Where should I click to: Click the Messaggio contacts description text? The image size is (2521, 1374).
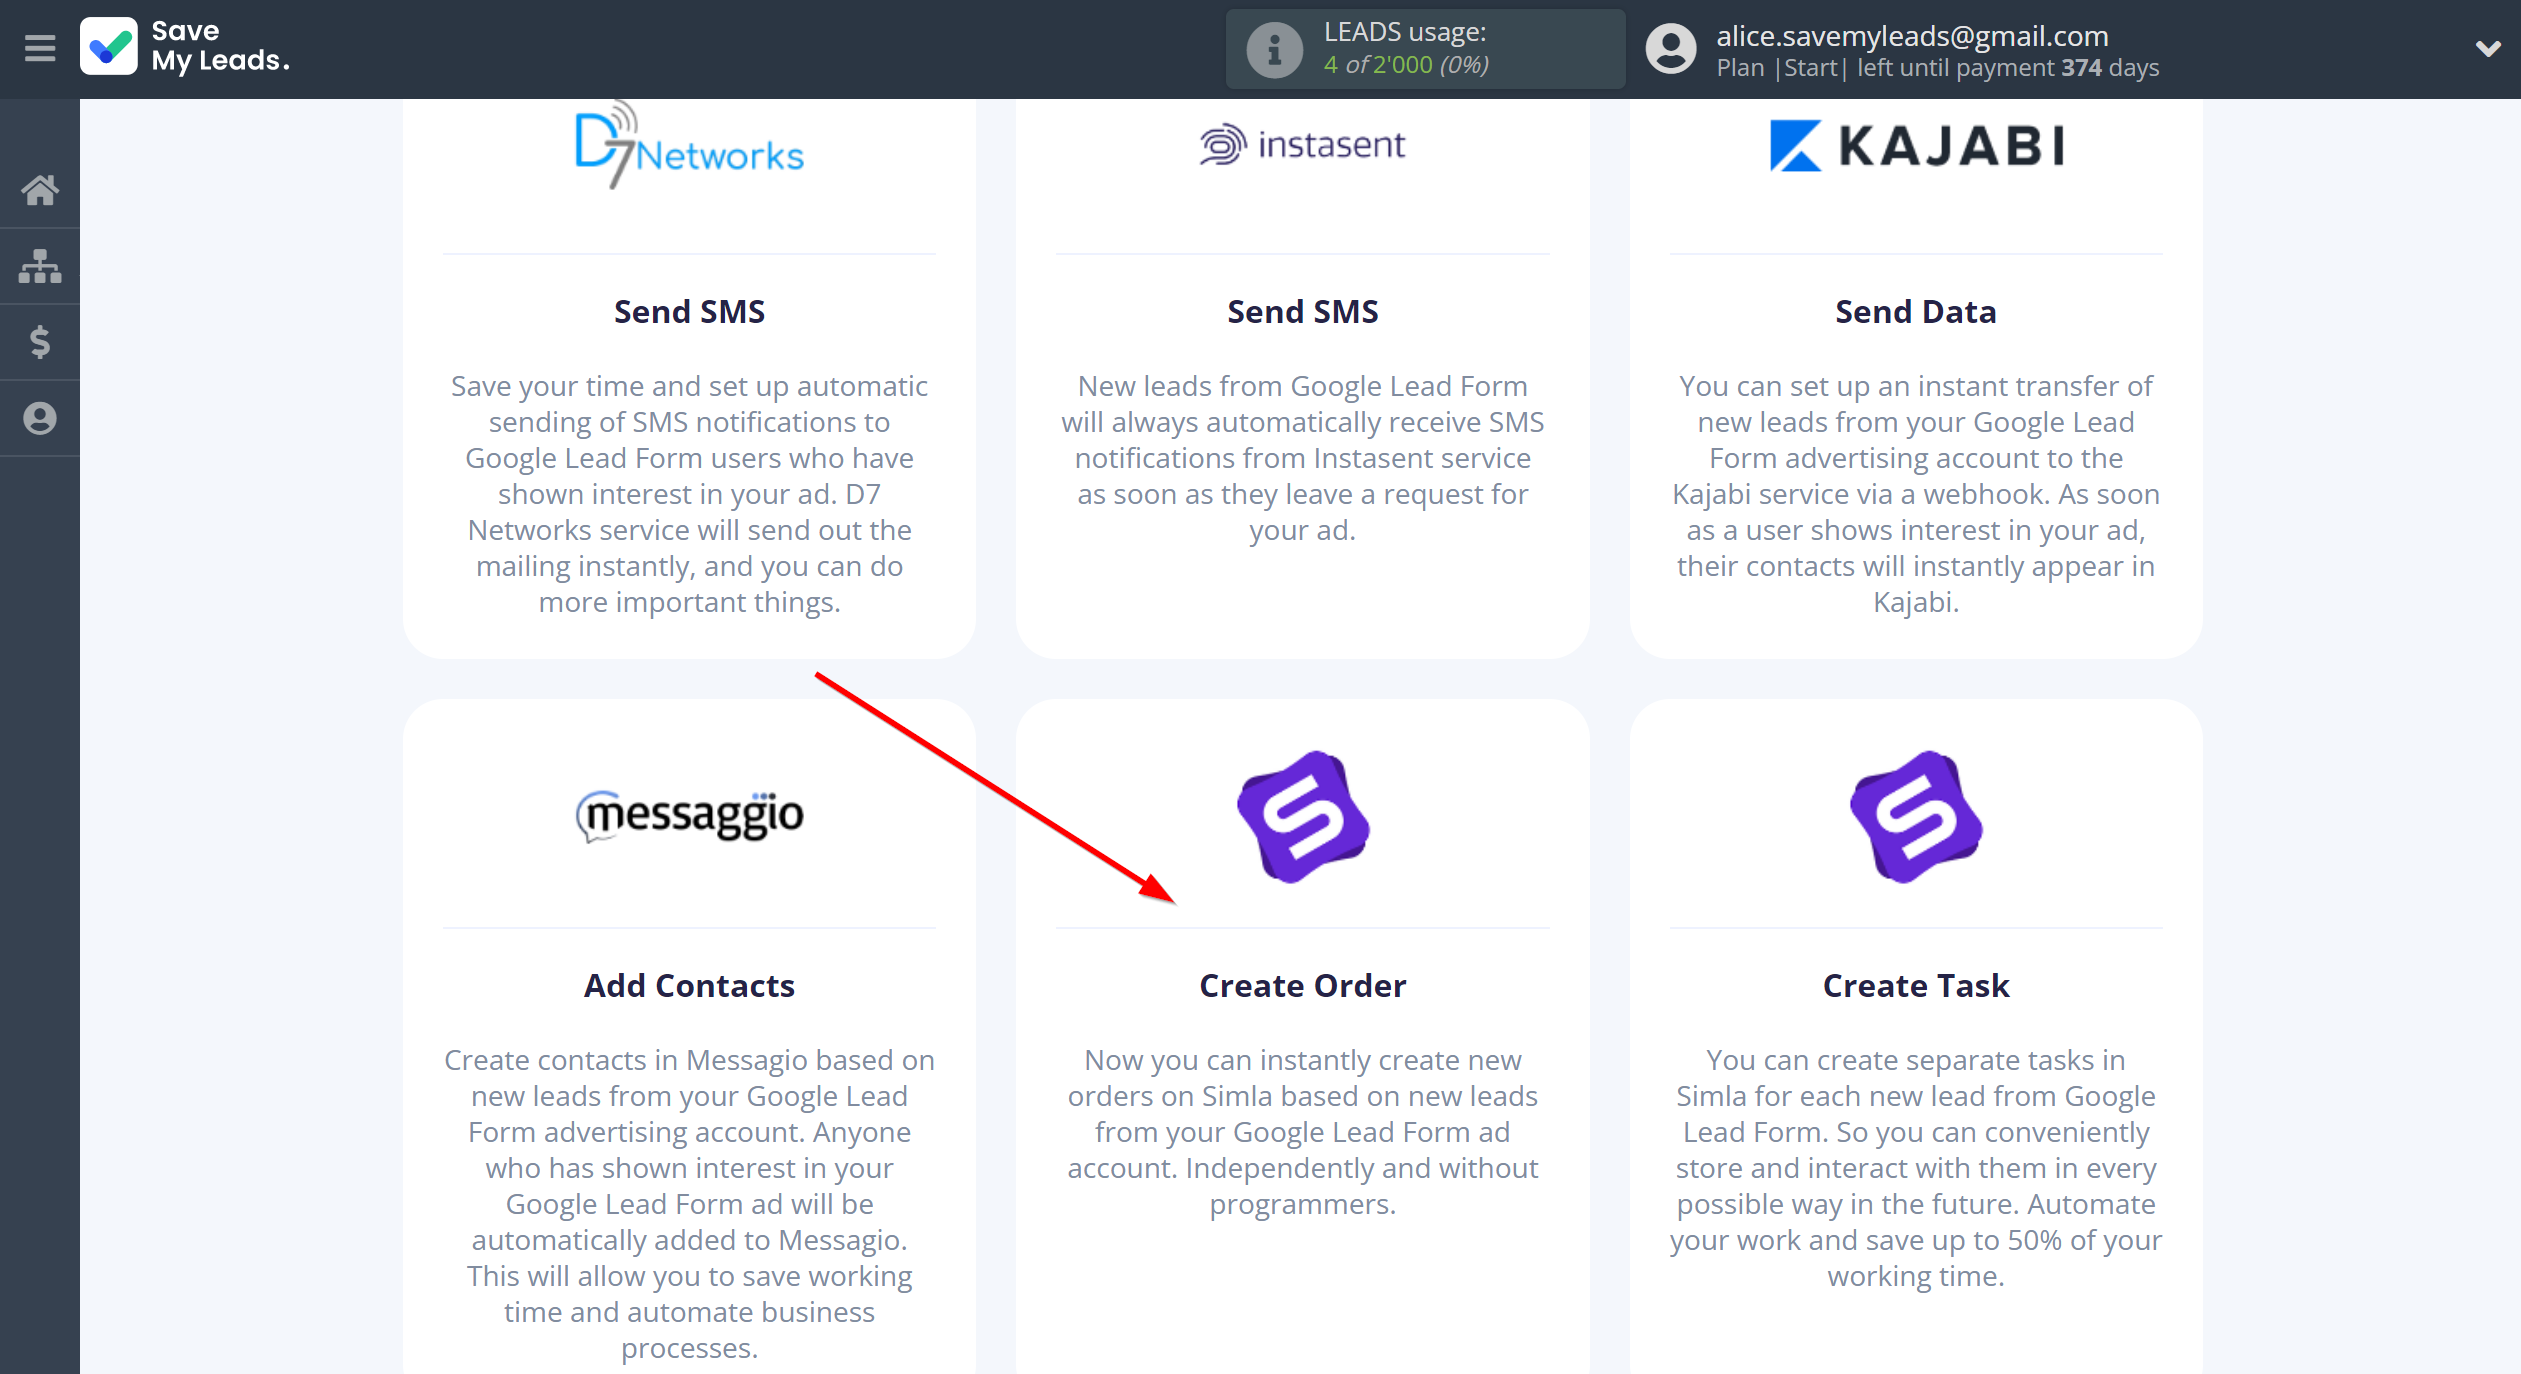689,1204
